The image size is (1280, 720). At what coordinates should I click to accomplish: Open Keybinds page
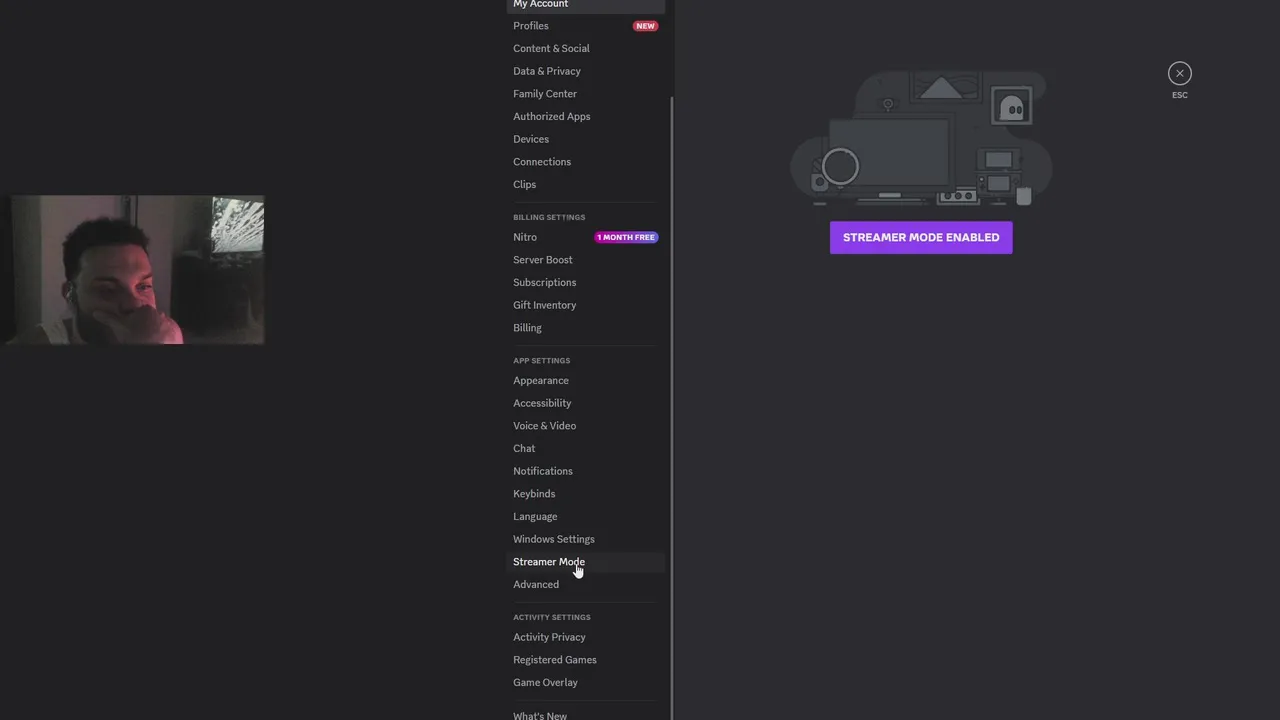pos(585,494)
